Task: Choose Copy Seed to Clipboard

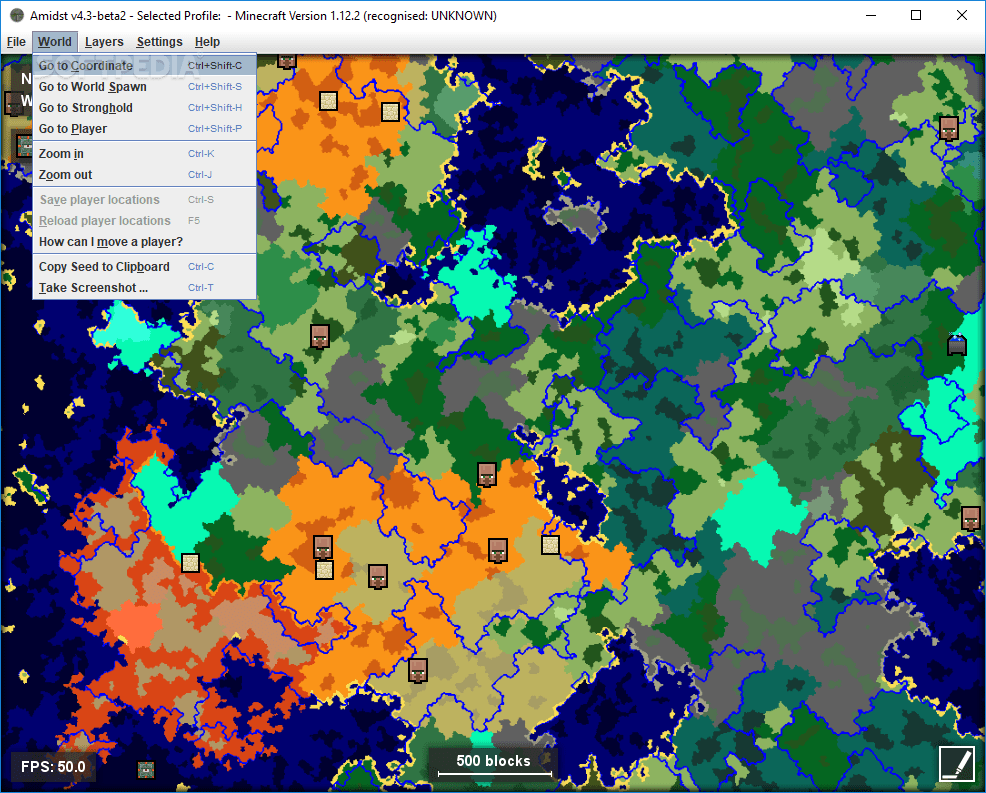Action: click(x=145, y=267)
